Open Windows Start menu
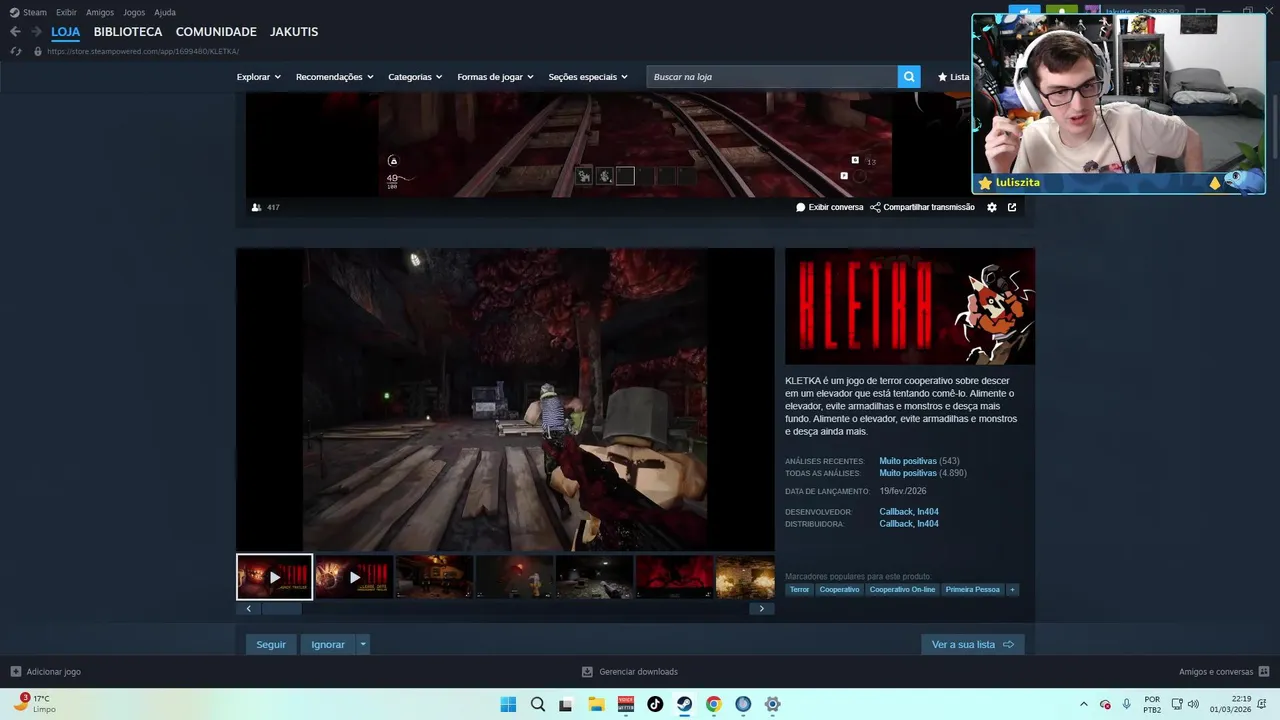 point(508,704)
